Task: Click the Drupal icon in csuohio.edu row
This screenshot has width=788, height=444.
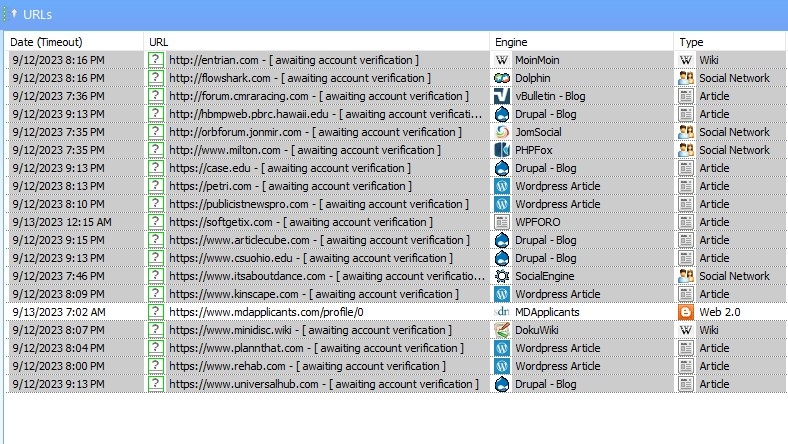Action: [502, 258]
